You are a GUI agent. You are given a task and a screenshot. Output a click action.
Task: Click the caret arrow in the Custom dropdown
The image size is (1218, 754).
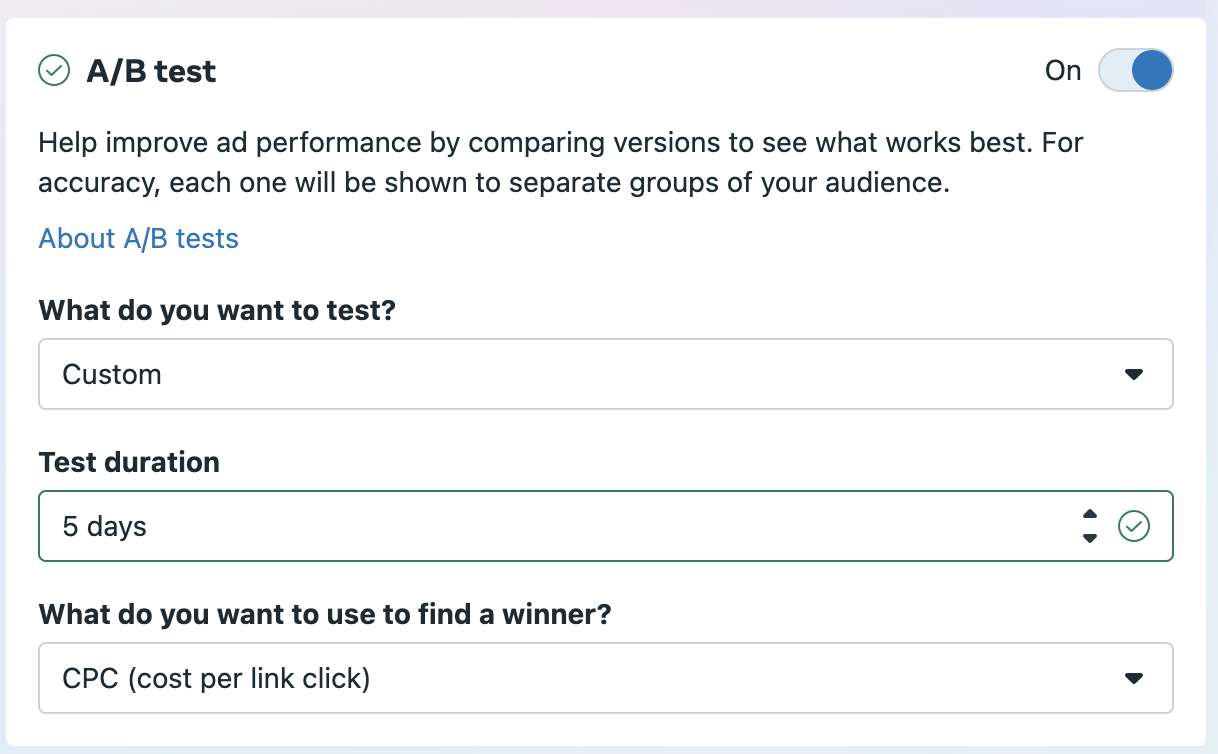pyautogui.click(x=1133, y=374)
